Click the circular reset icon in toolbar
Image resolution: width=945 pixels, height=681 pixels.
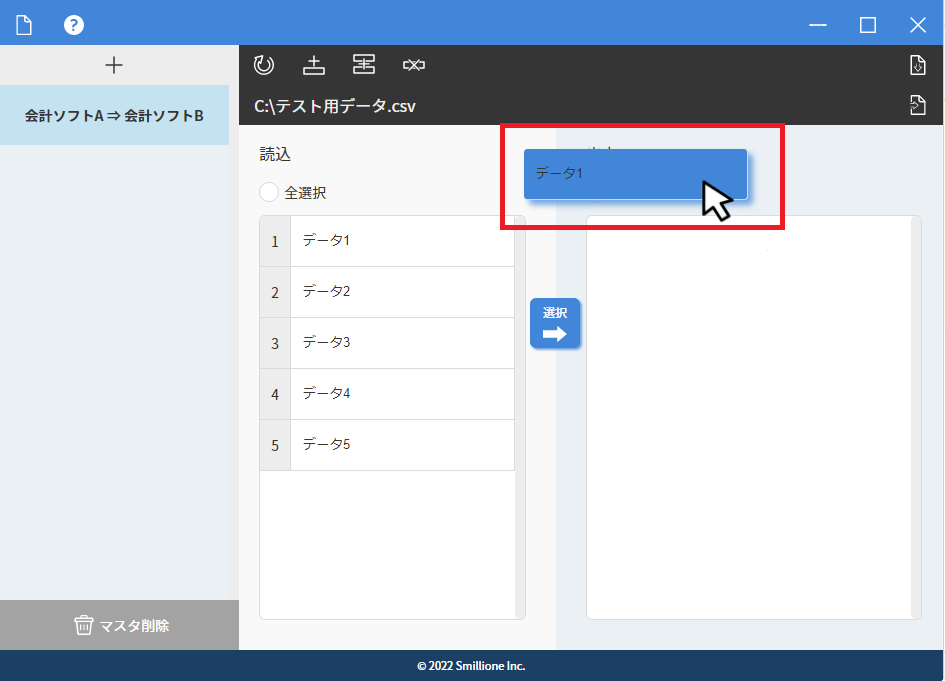[264, 65]
